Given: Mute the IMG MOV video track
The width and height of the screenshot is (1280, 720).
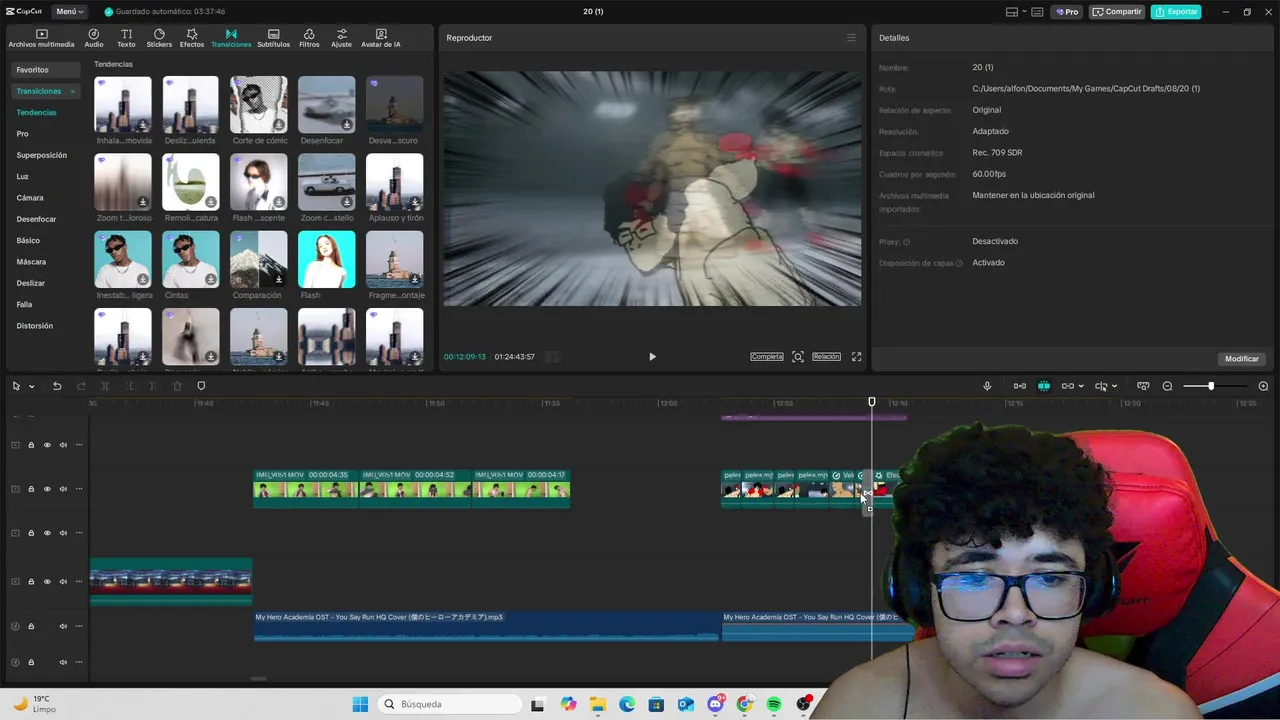Looking at the screenshot, I should (63, 489).
